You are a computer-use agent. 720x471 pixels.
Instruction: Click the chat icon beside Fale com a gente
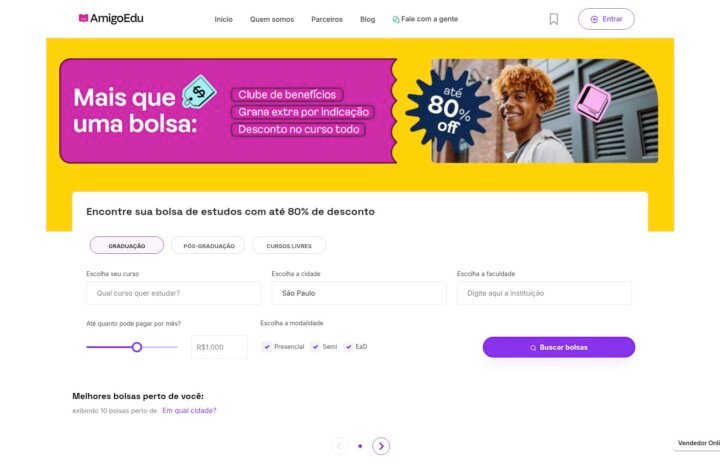pos(395,19)
